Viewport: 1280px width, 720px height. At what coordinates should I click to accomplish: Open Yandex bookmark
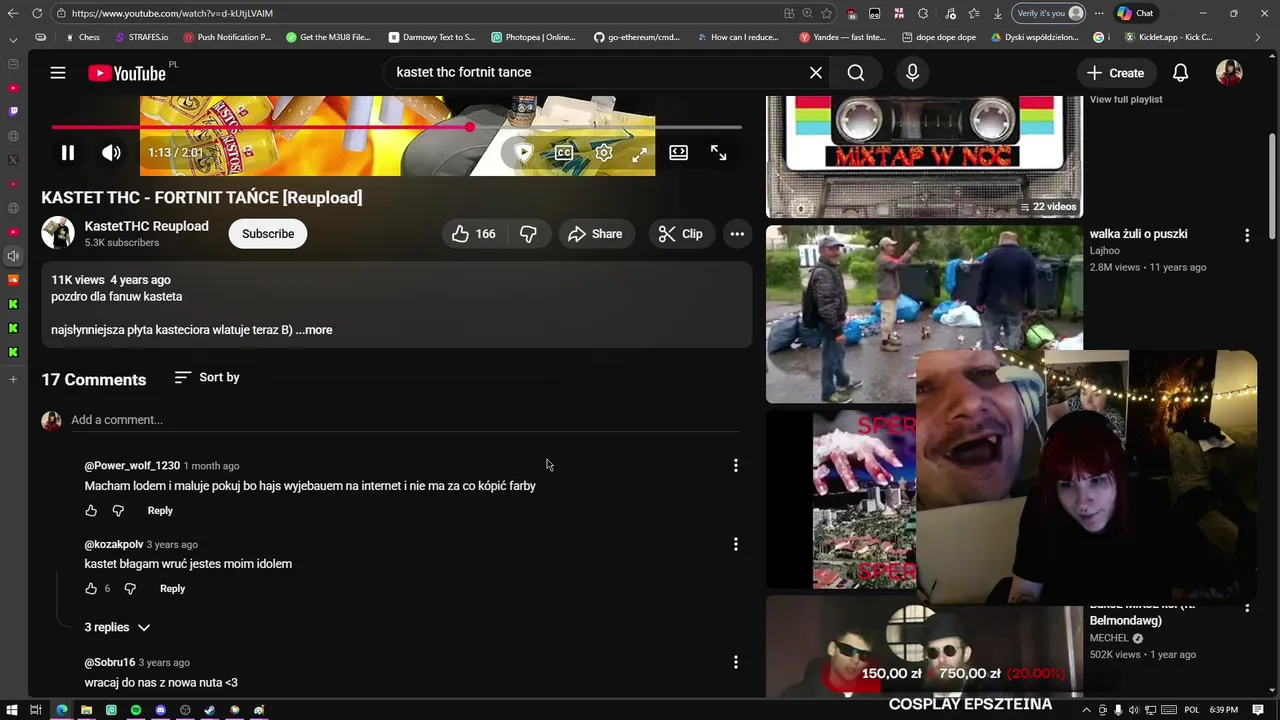842,37
